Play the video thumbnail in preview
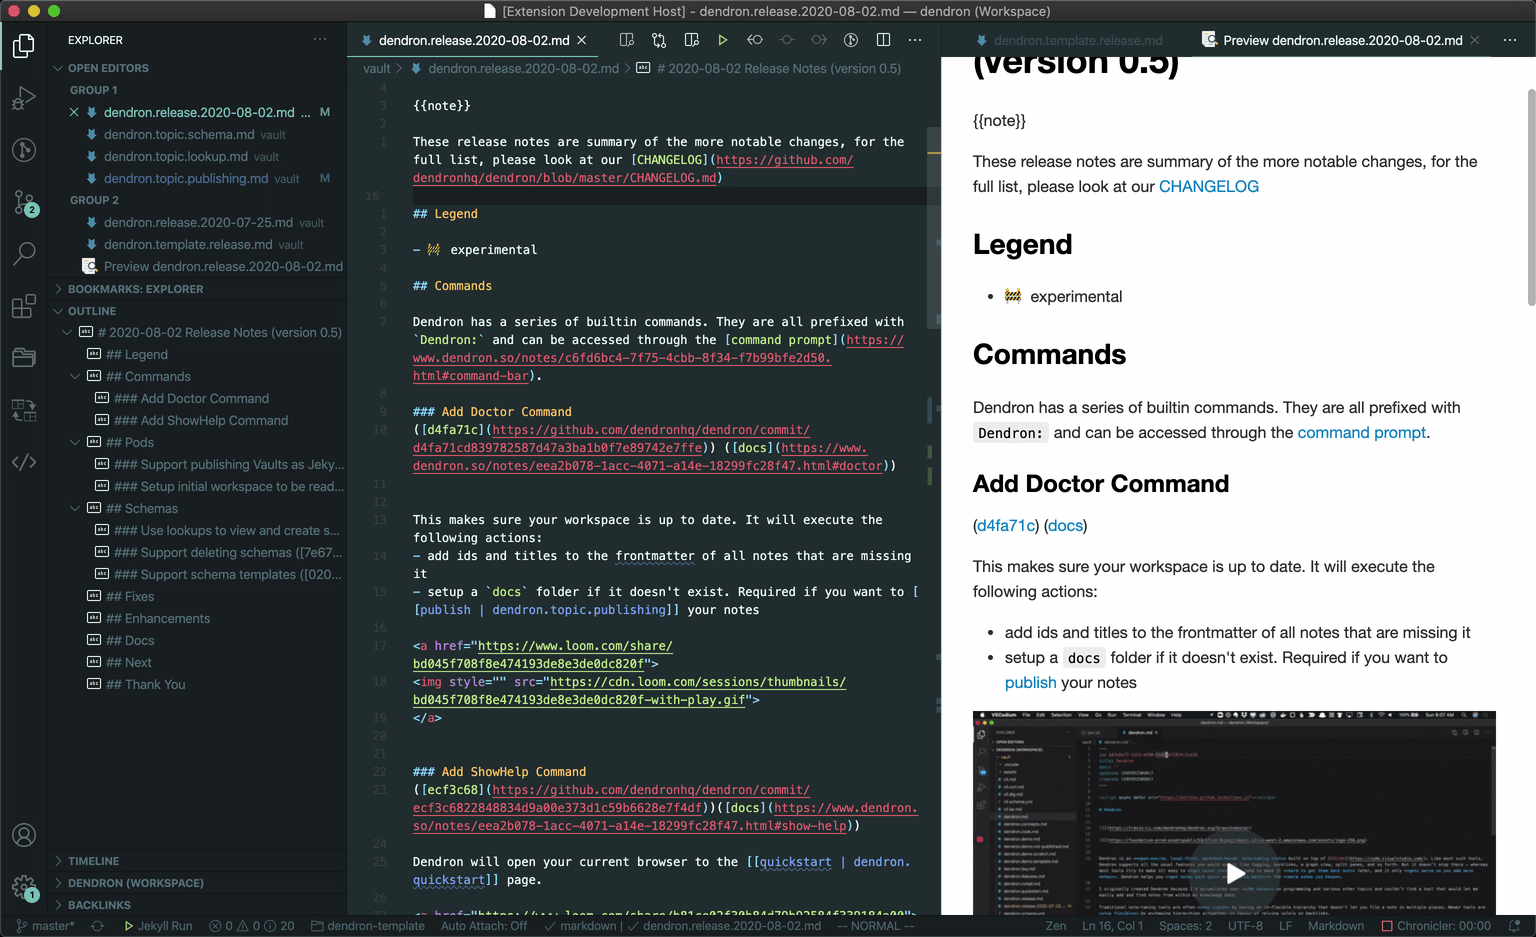Image resolution: width=1536 pixels, height=937 pixels. [x=1236, y=873]
